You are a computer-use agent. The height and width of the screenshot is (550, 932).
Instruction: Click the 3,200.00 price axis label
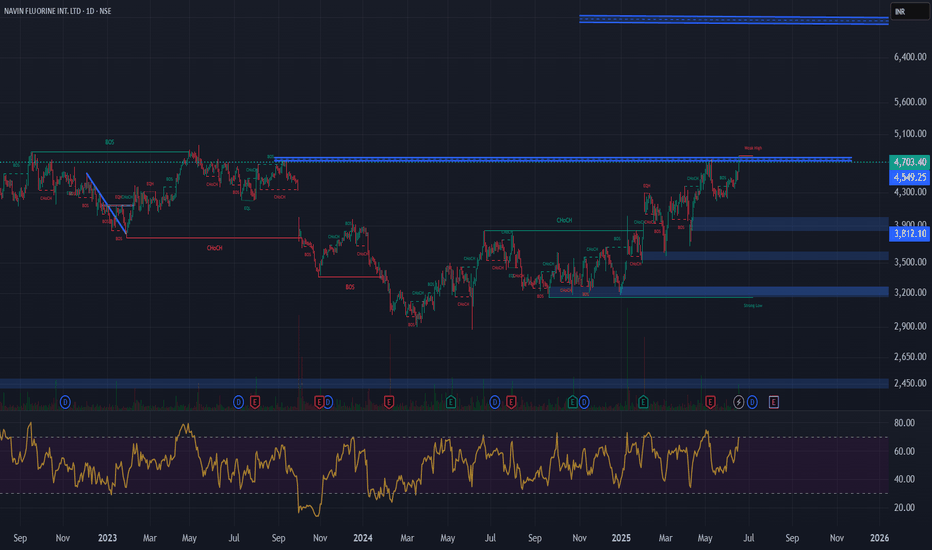click(910, 293)
